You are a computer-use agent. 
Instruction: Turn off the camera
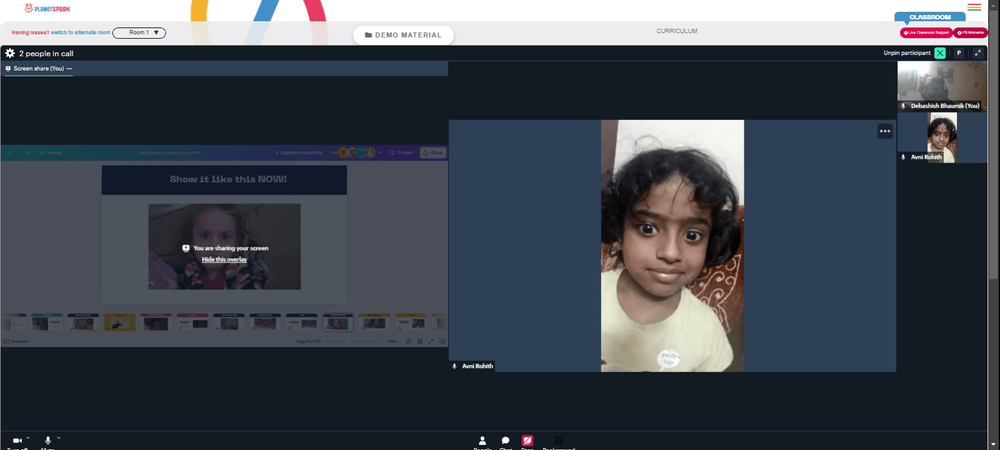(x=17, y=442)
